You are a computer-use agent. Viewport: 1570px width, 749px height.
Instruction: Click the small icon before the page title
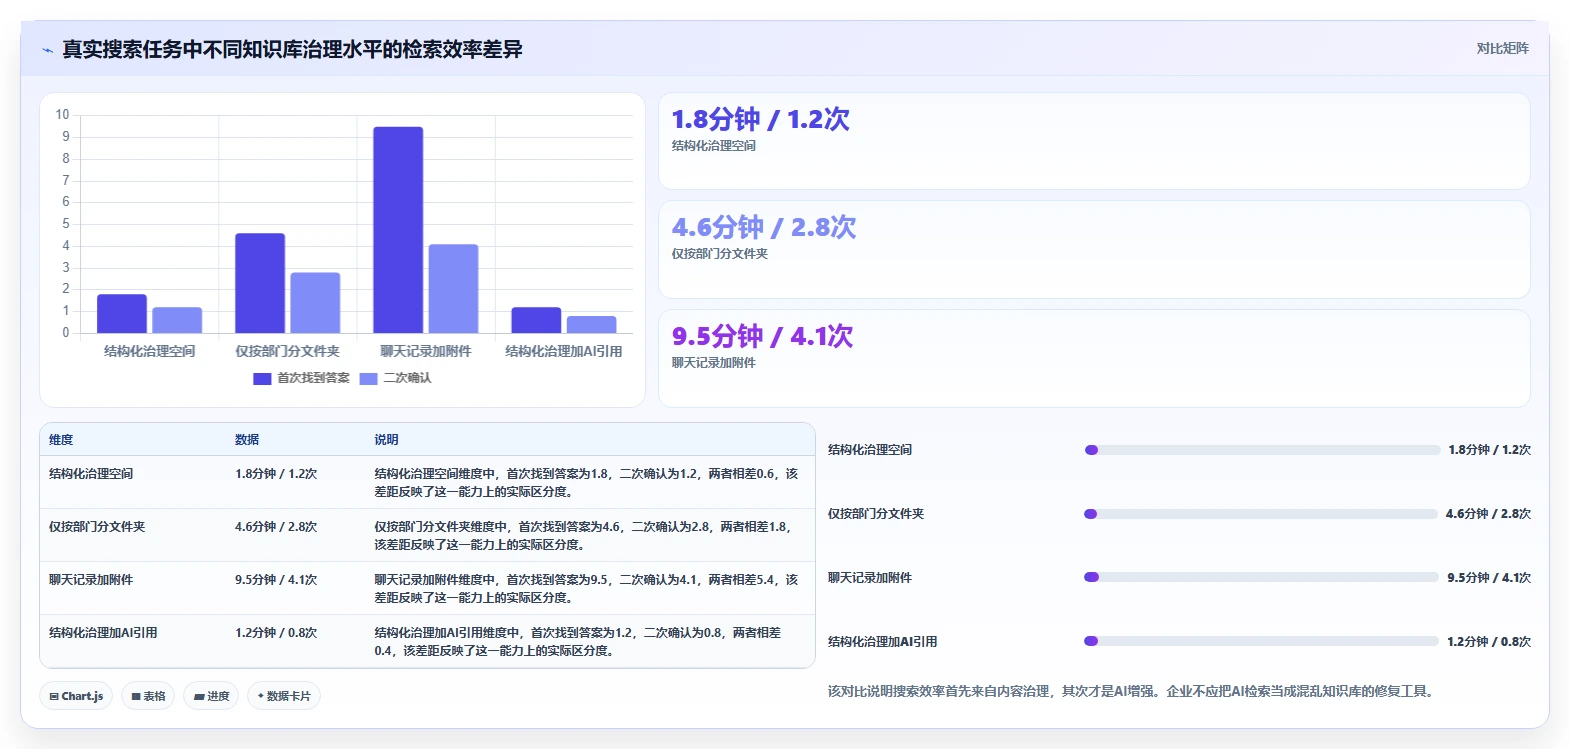[47, 50]
